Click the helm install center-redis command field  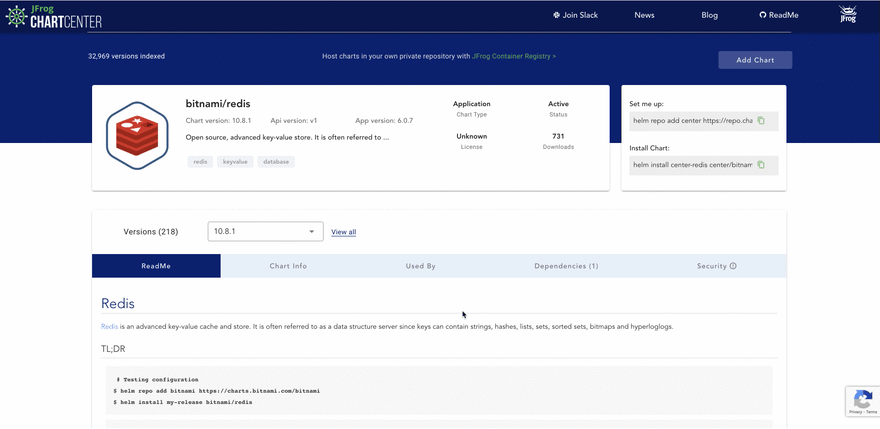(x=704, y=165)
